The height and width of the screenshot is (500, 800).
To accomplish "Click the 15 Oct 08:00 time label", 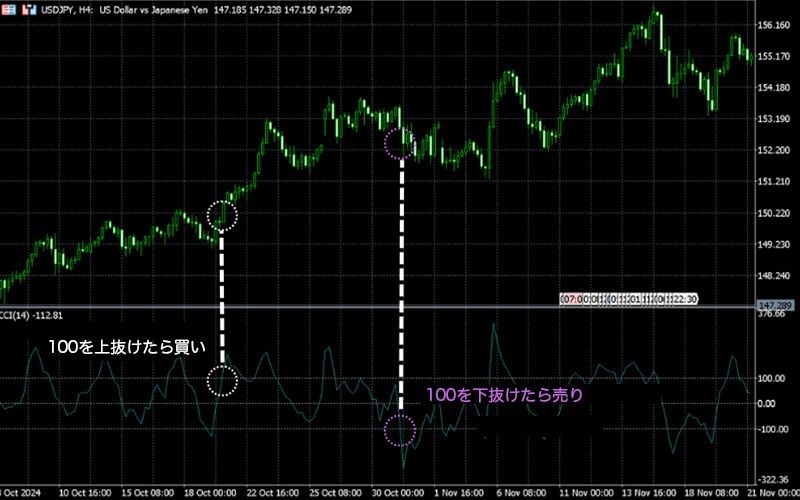I will tap(148, 493).
